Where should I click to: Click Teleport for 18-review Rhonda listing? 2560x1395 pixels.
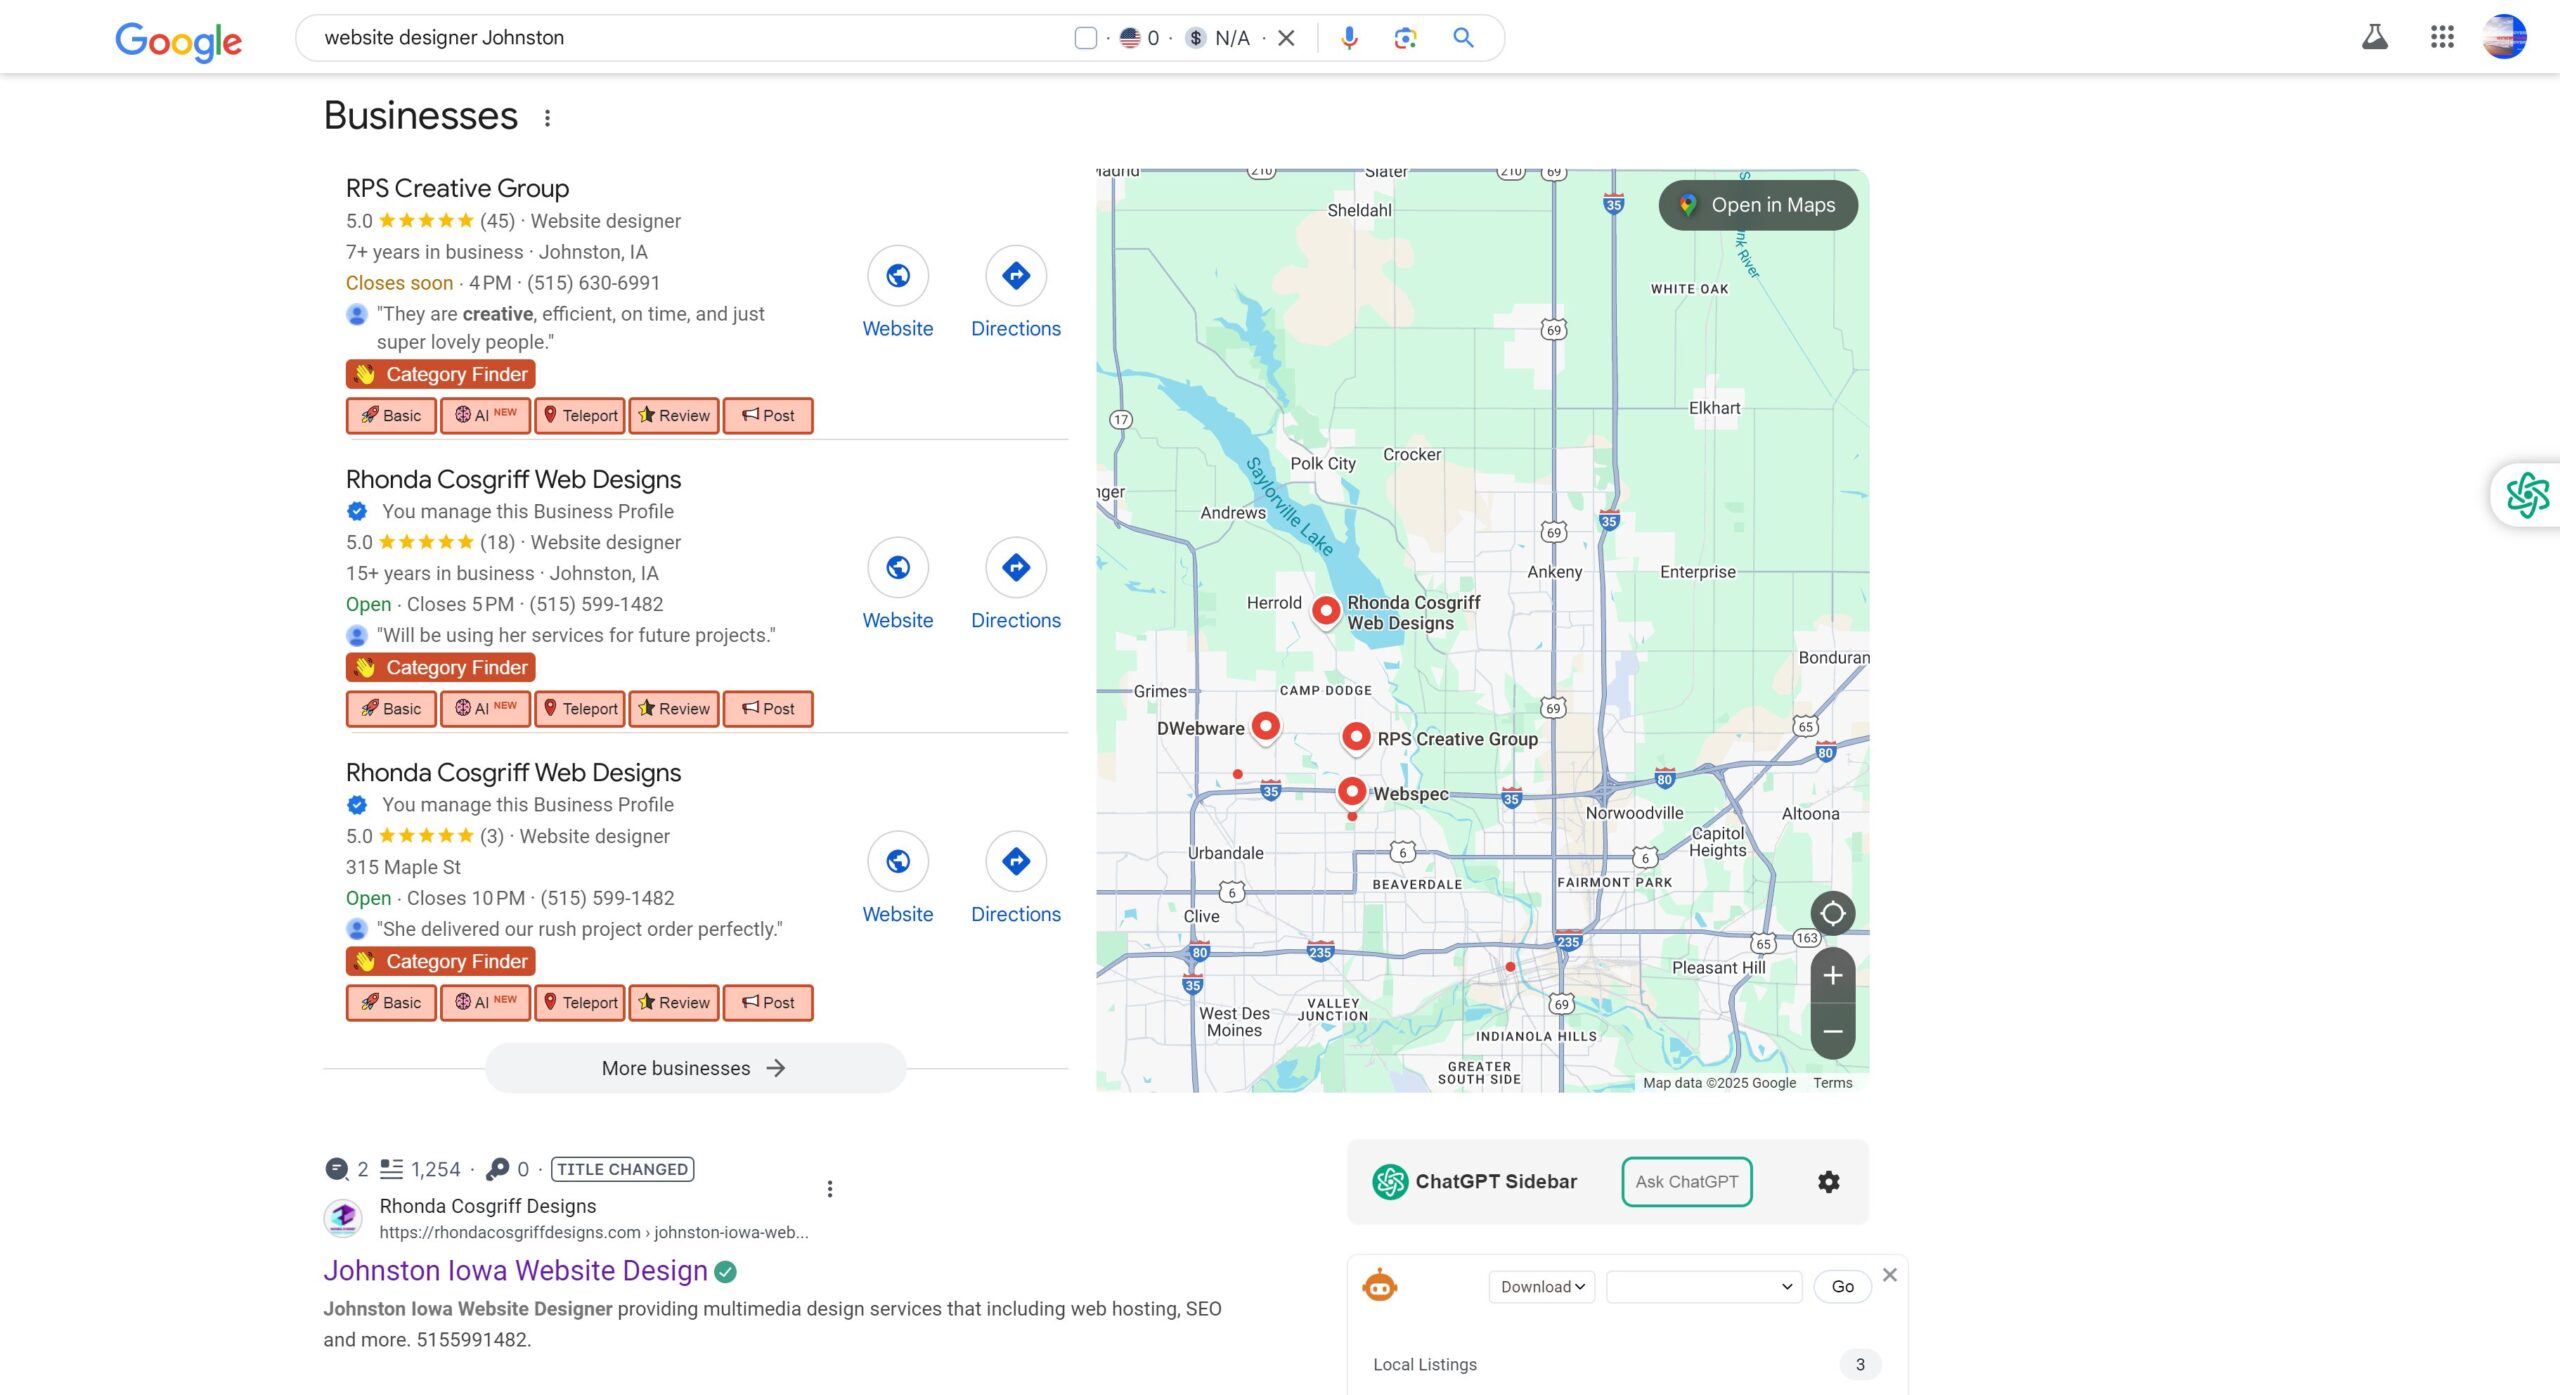pyautogui.click(x=580, y=708)
